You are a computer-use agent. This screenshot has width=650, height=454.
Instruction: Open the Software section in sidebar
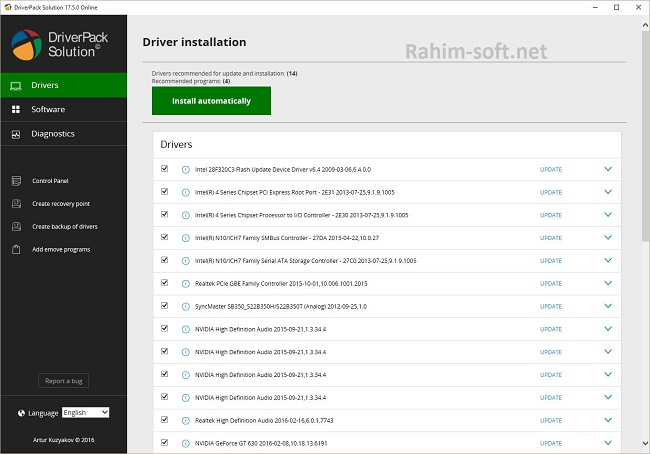64,109
